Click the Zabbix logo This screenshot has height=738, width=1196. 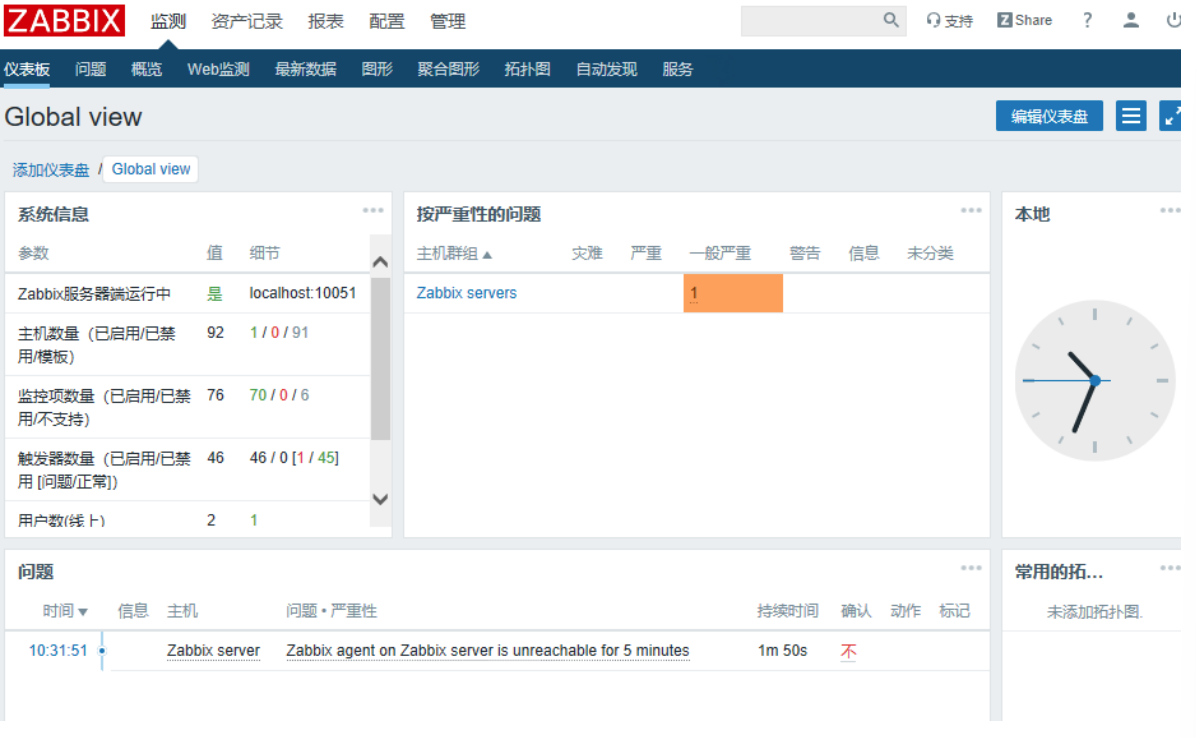point(64,20)
